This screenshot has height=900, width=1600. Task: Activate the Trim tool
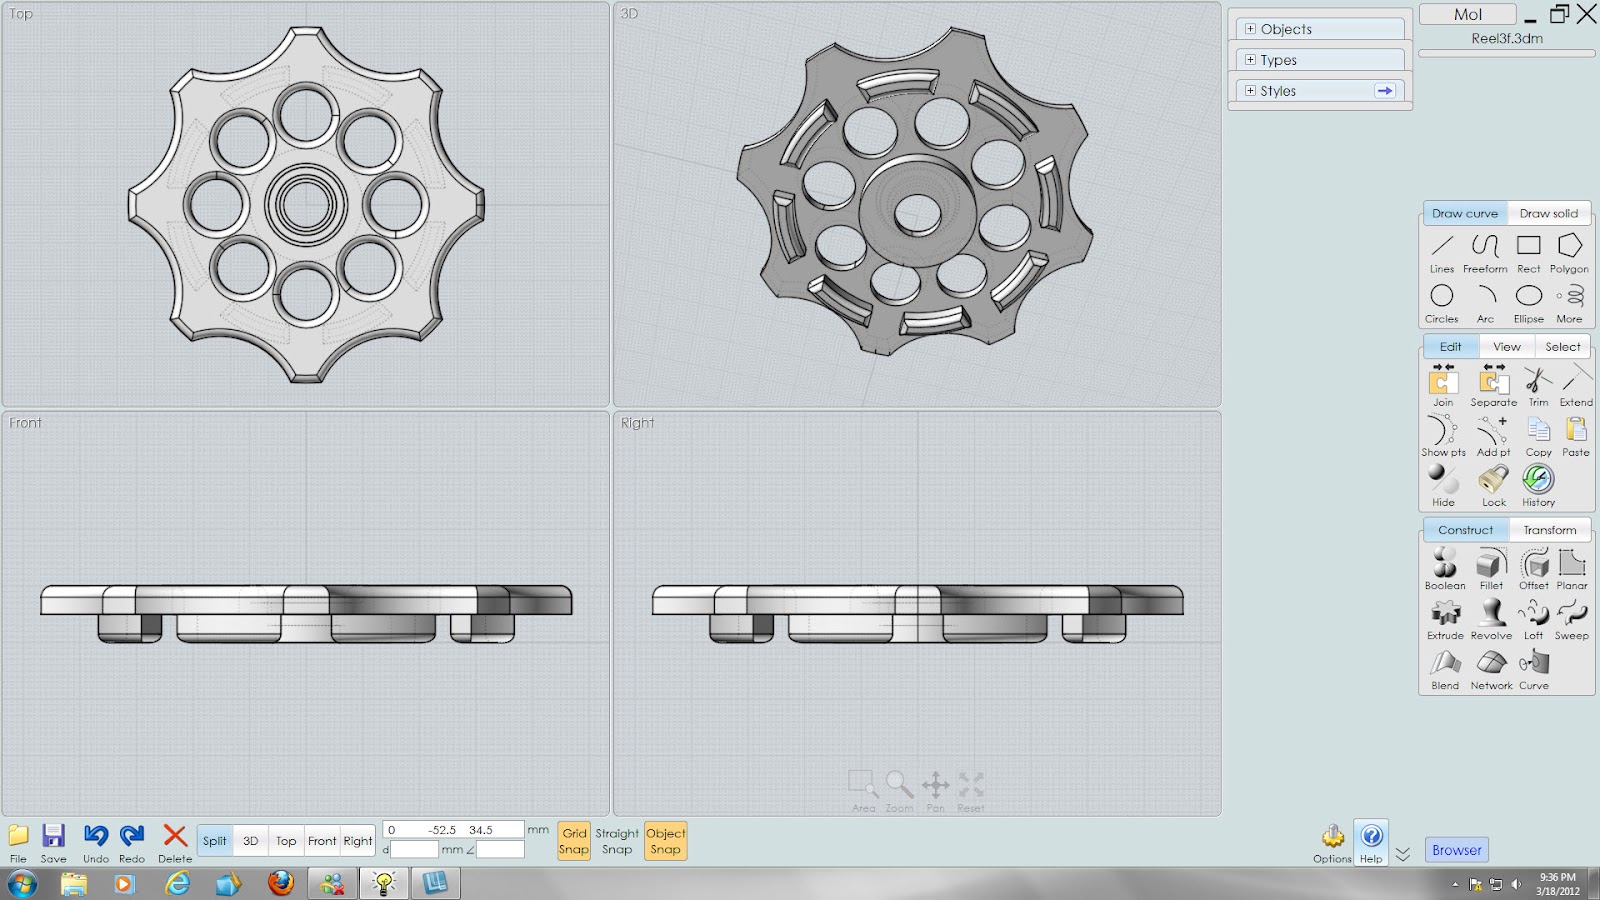[1538, 386]
